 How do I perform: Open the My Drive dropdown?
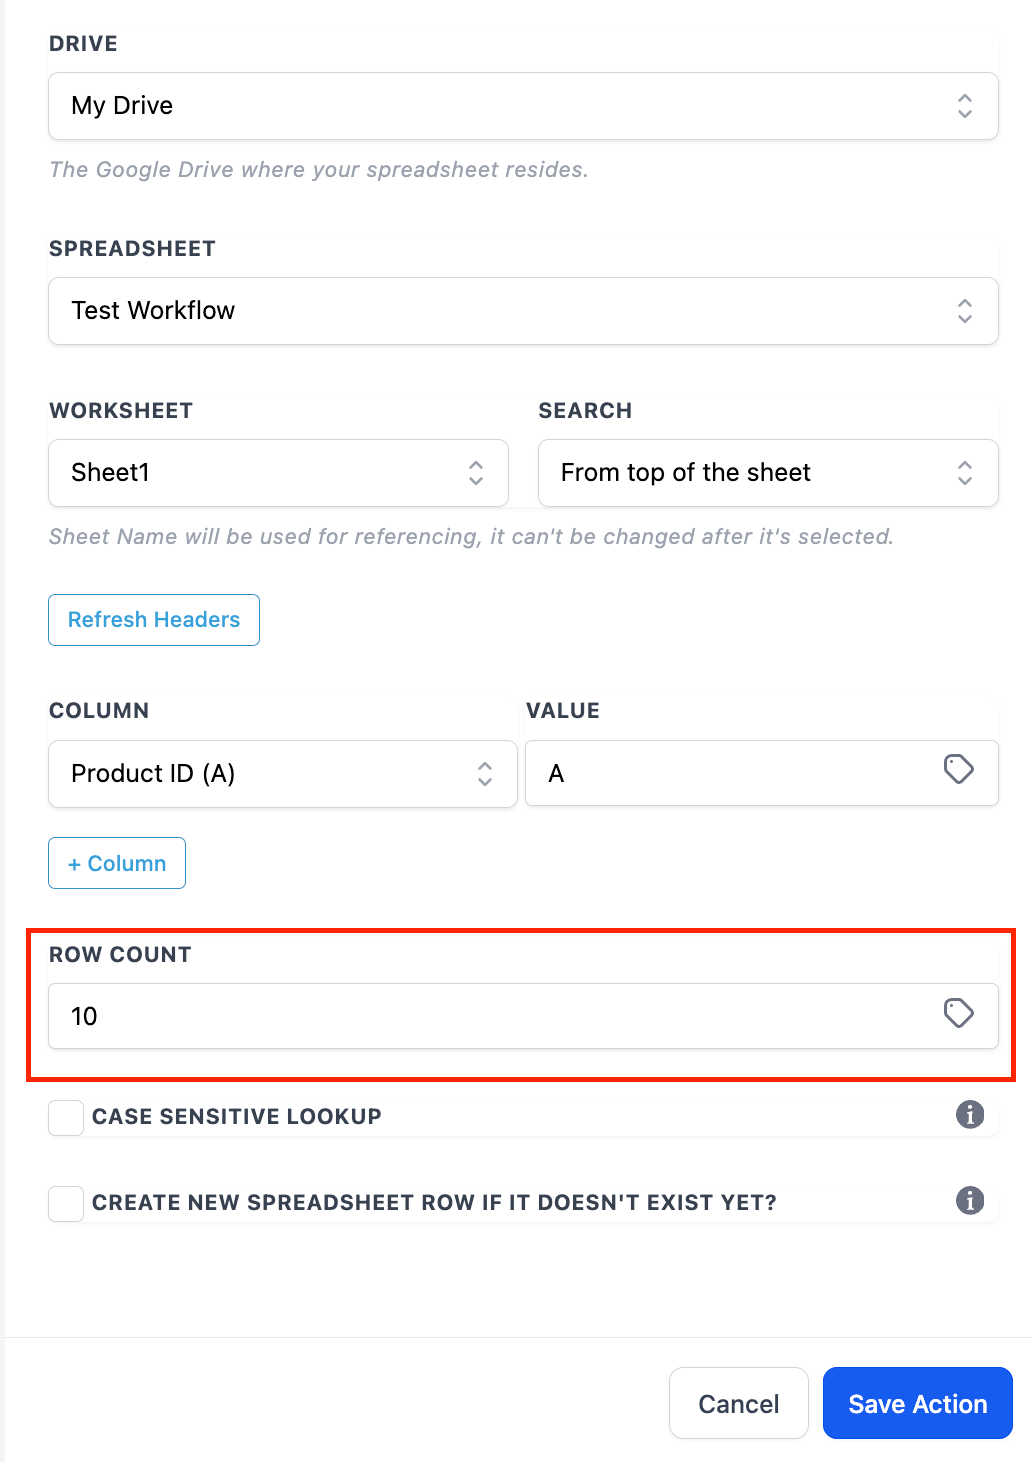500,106
